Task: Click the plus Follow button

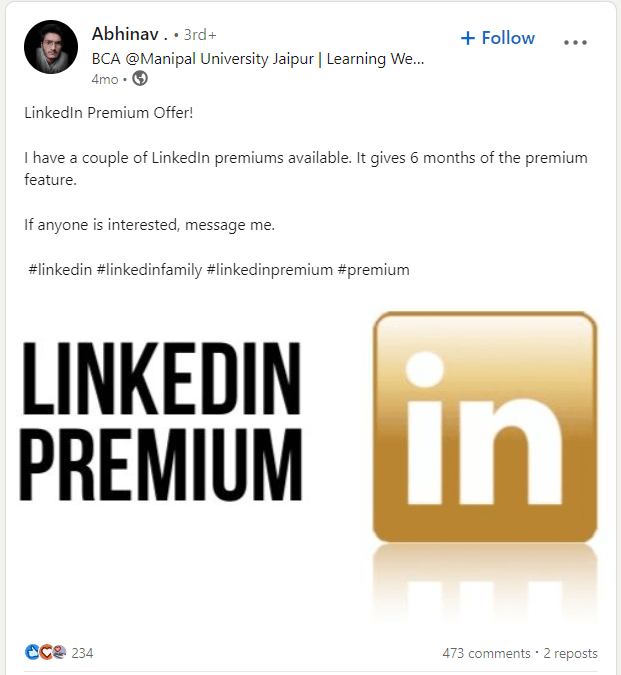Action: click(x=497, y=38)
